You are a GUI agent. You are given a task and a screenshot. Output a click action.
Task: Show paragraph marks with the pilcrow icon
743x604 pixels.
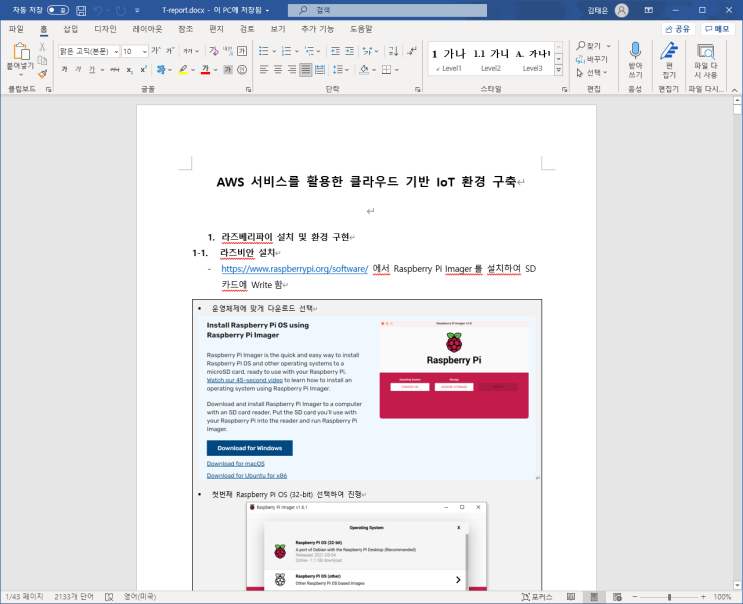tap(412, 51)
